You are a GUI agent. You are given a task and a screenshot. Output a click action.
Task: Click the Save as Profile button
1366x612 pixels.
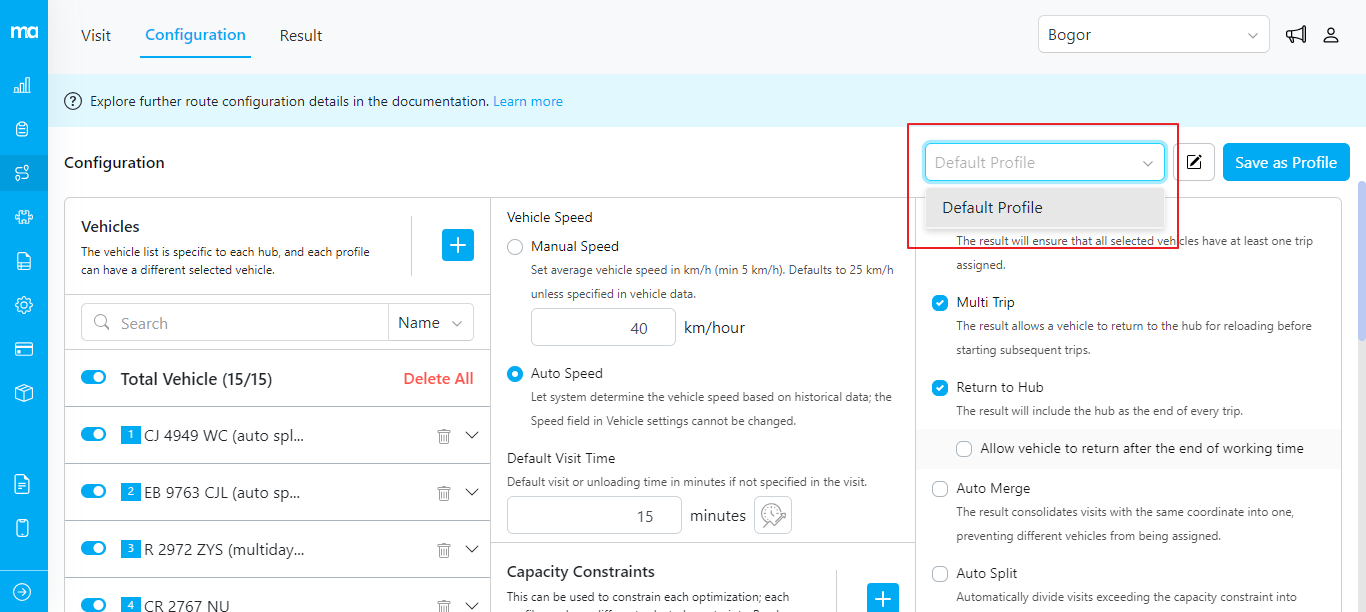coord(1285,162)
